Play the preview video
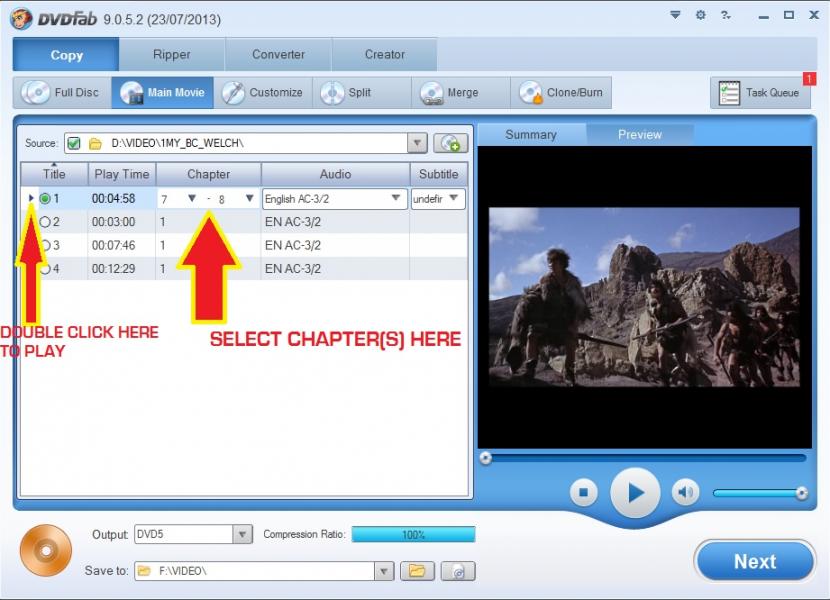This screenshot has height=600, width=830. pyautogui.click(x=635, y=493)
